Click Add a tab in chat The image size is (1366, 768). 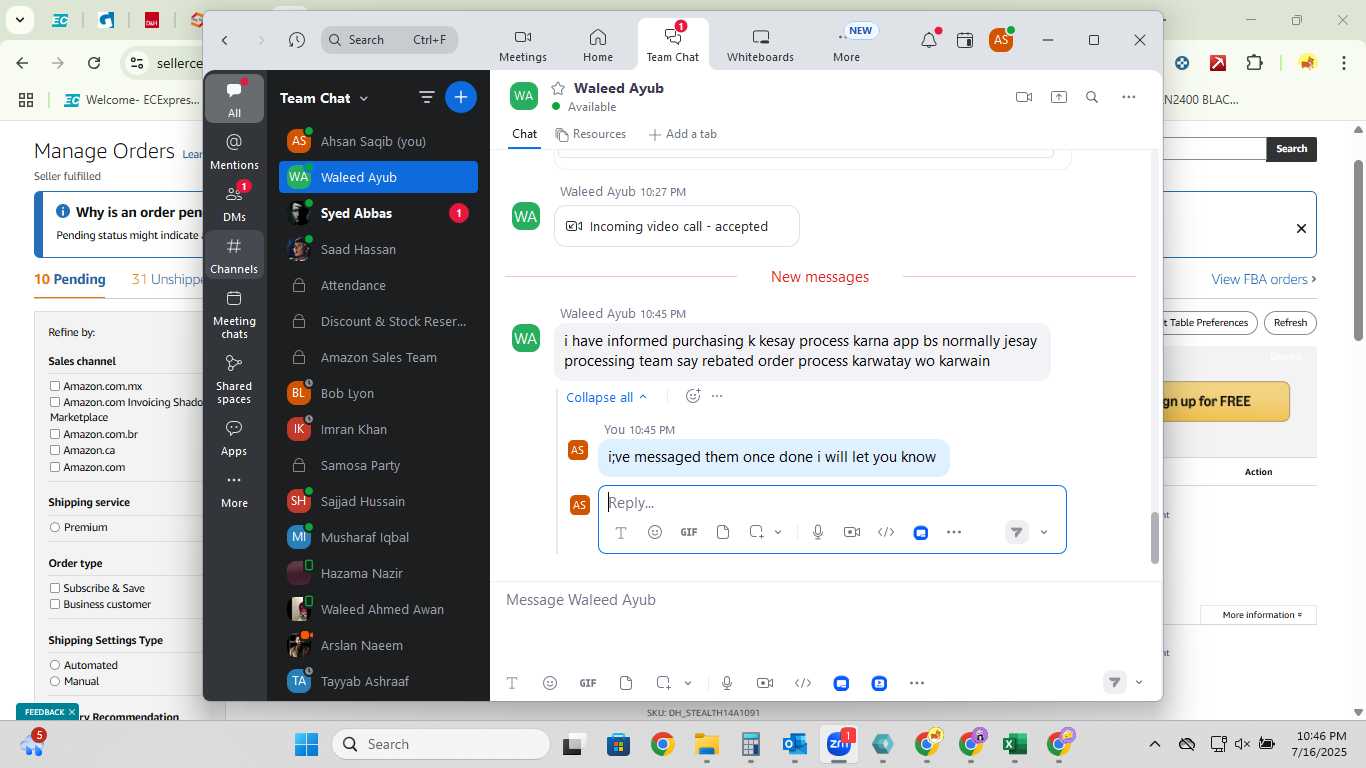(682, 134)
